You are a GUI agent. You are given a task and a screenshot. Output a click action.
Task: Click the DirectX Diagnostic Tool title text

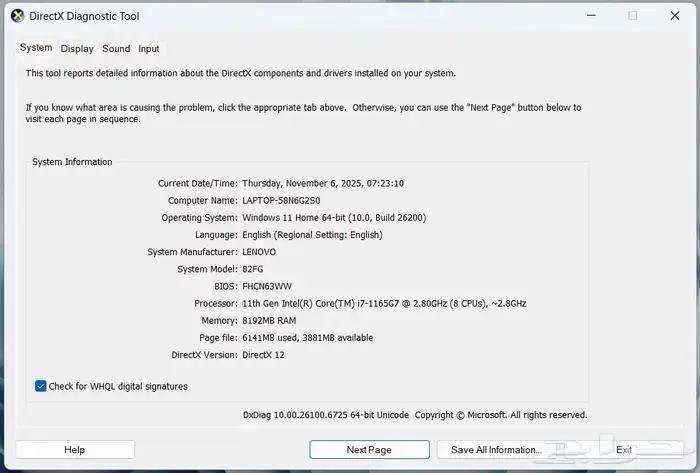84,16
